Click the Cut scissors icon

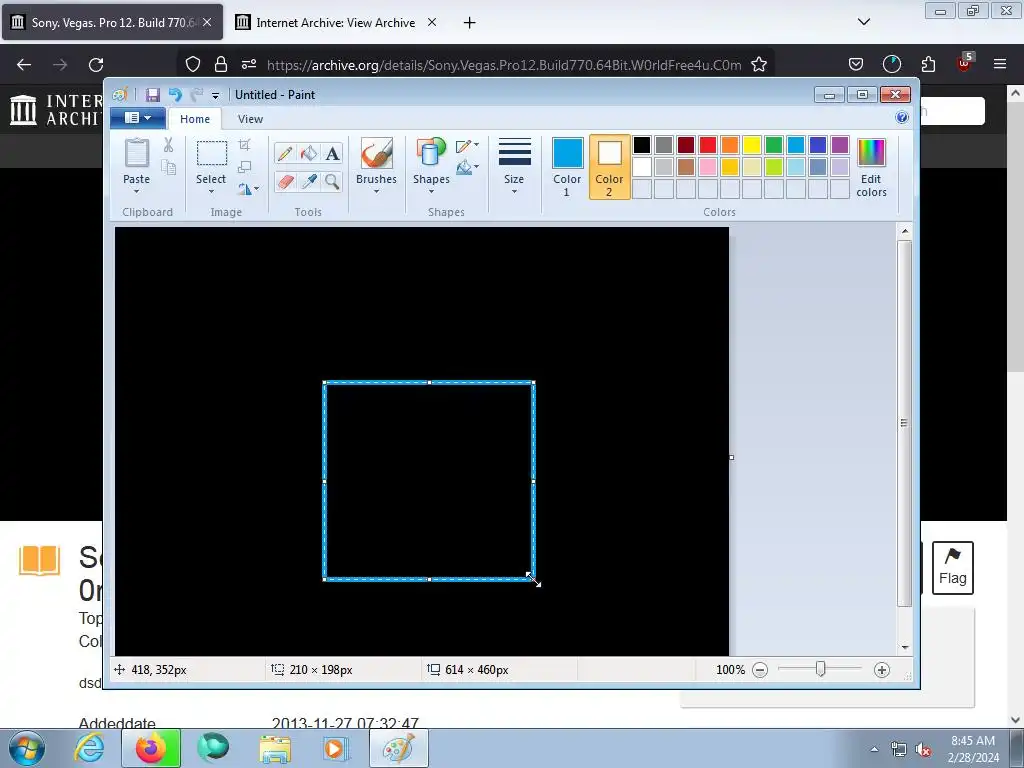pyautogui.click(x=168, y=145)
